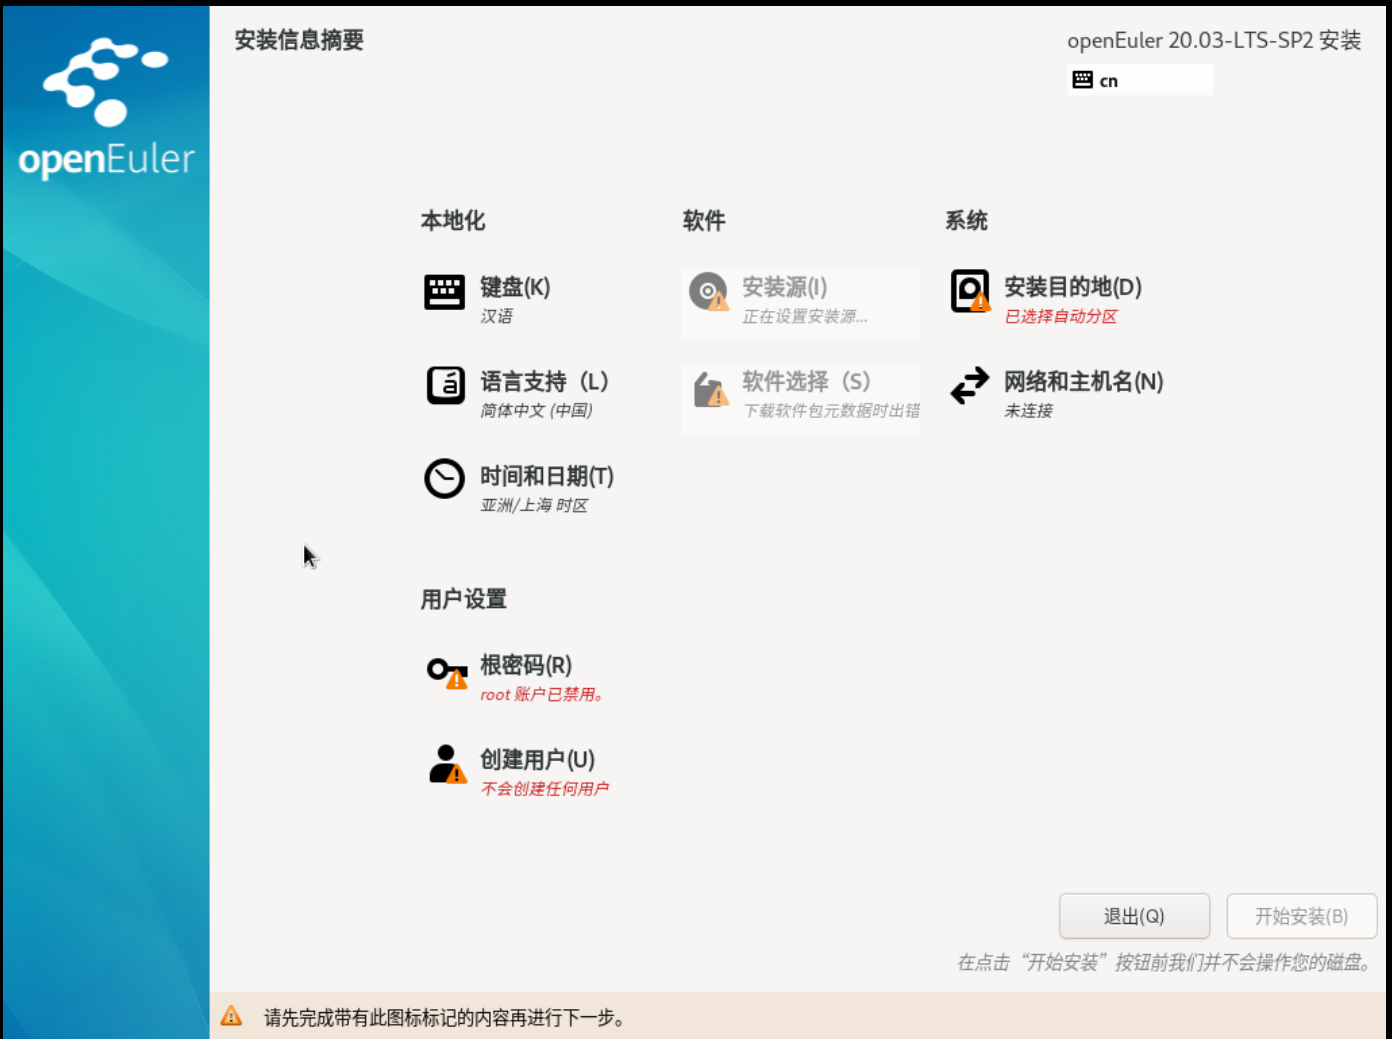Screen dimensions: 1392x1039
Task: Click the 本地化 section heading
Action: pos(453,221)
